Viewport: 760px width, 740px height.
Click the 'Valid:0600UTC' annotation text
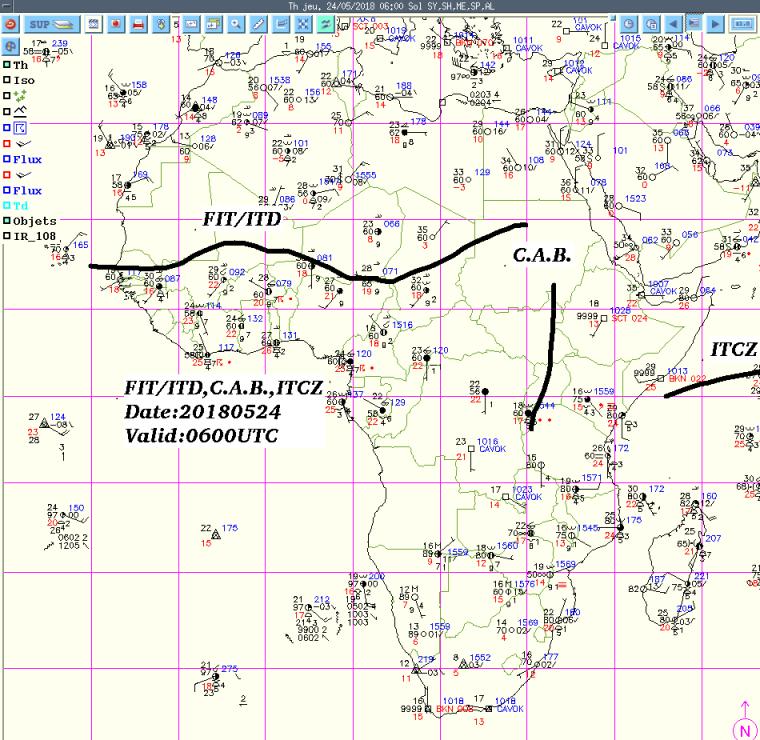pyautogui.click(x=202, y=436)
